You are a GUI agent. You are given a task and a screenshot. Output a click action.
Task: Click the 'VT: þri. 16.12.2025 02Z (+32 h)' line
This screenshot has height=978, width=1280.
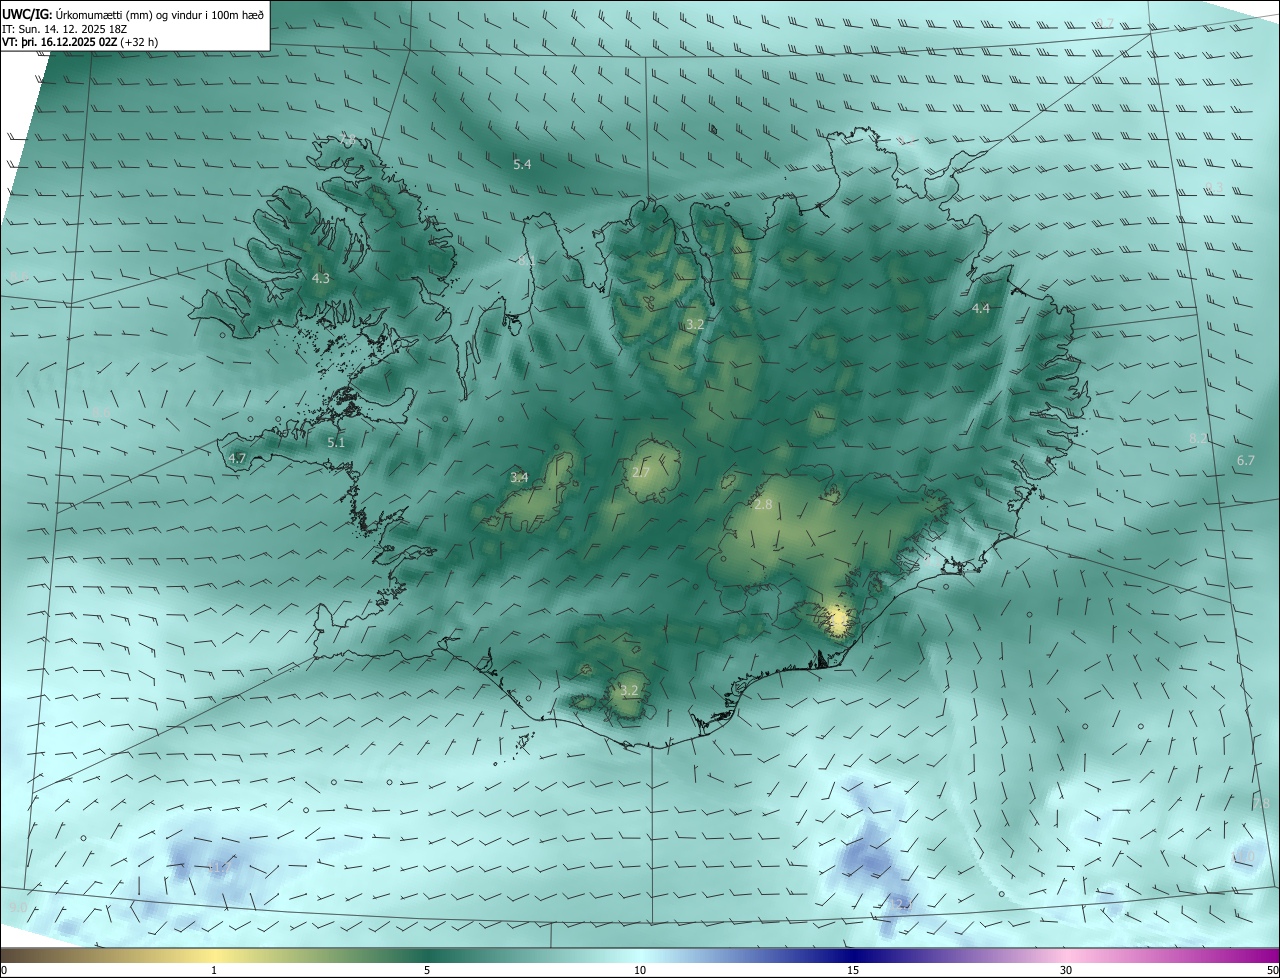80,42
